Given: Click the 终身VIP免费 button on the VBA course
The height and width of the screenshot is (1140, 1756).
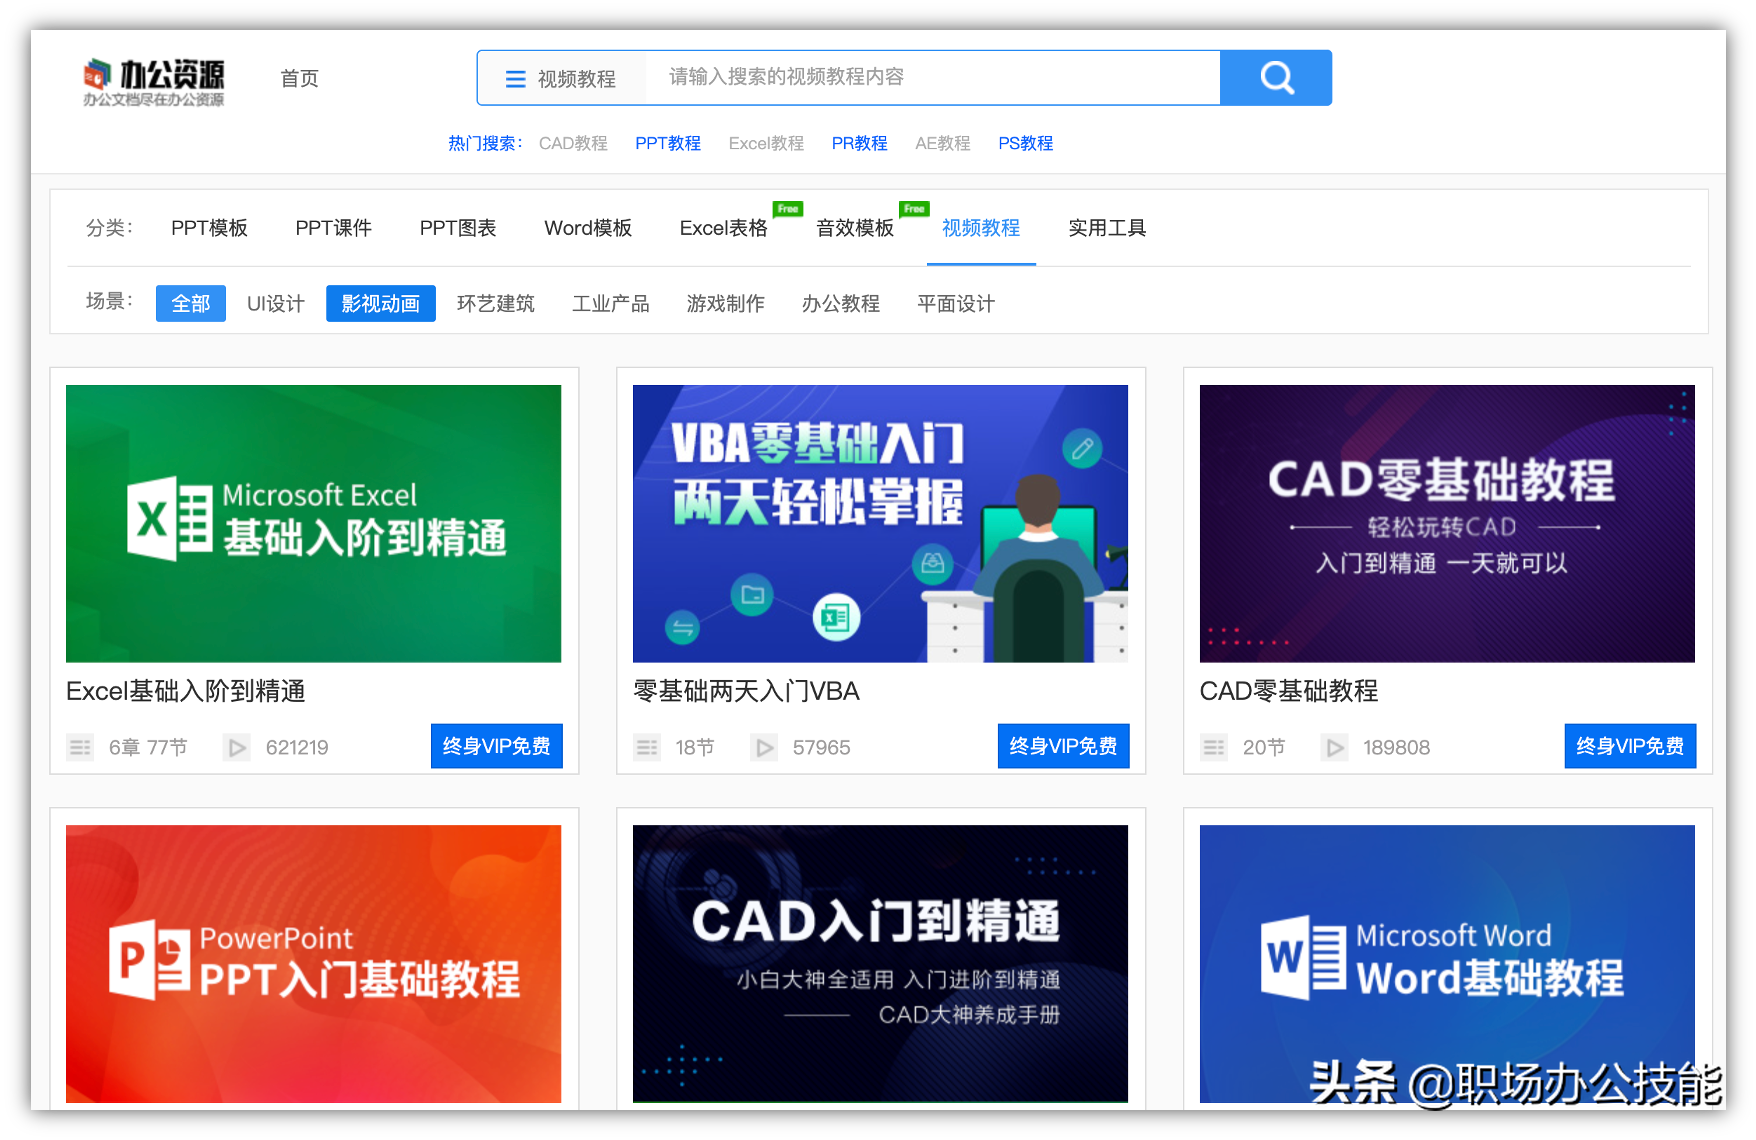Looking at the screenshot, I should (x=1063, y=745).
